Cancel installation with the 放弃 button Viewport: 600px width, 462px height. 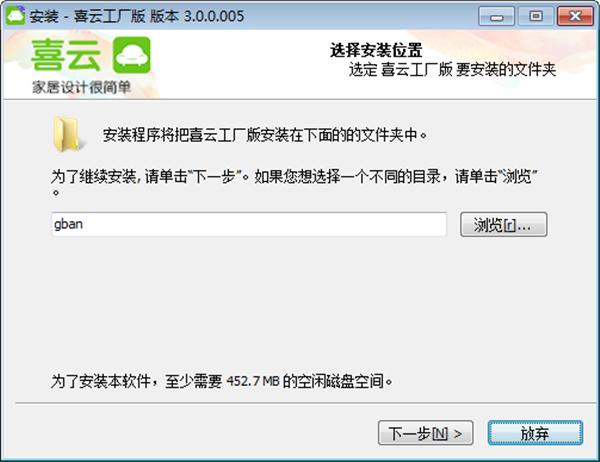[x=535, y=433]
